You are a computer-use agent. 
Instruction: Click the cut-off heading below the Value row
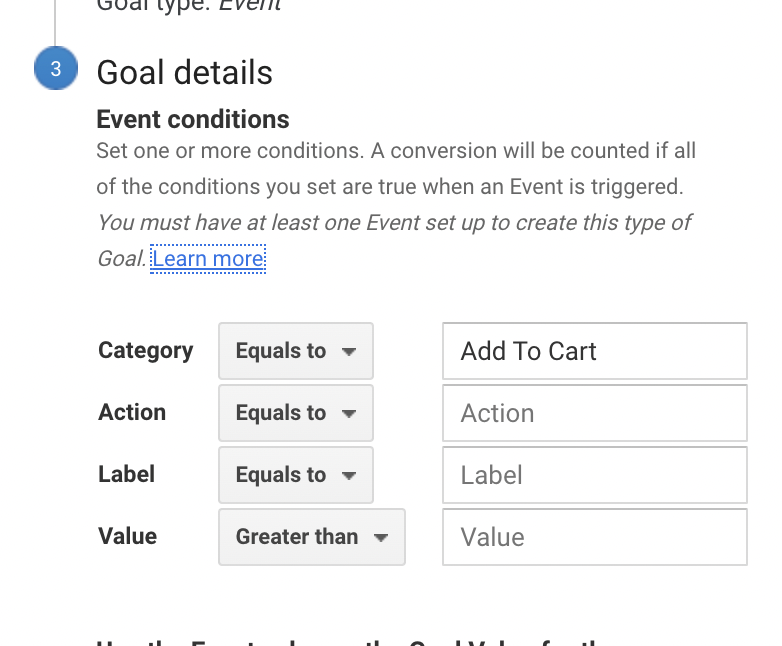coord(360,641)
